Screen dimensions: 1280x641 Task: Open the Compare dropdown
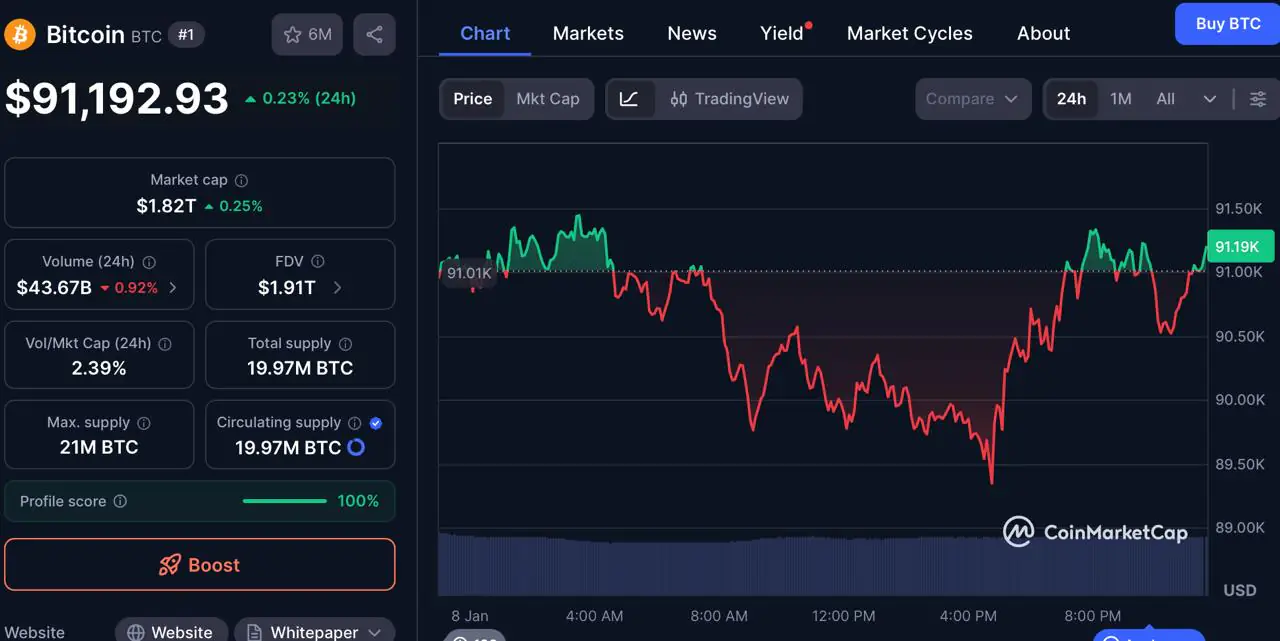(x=972, y=99)
